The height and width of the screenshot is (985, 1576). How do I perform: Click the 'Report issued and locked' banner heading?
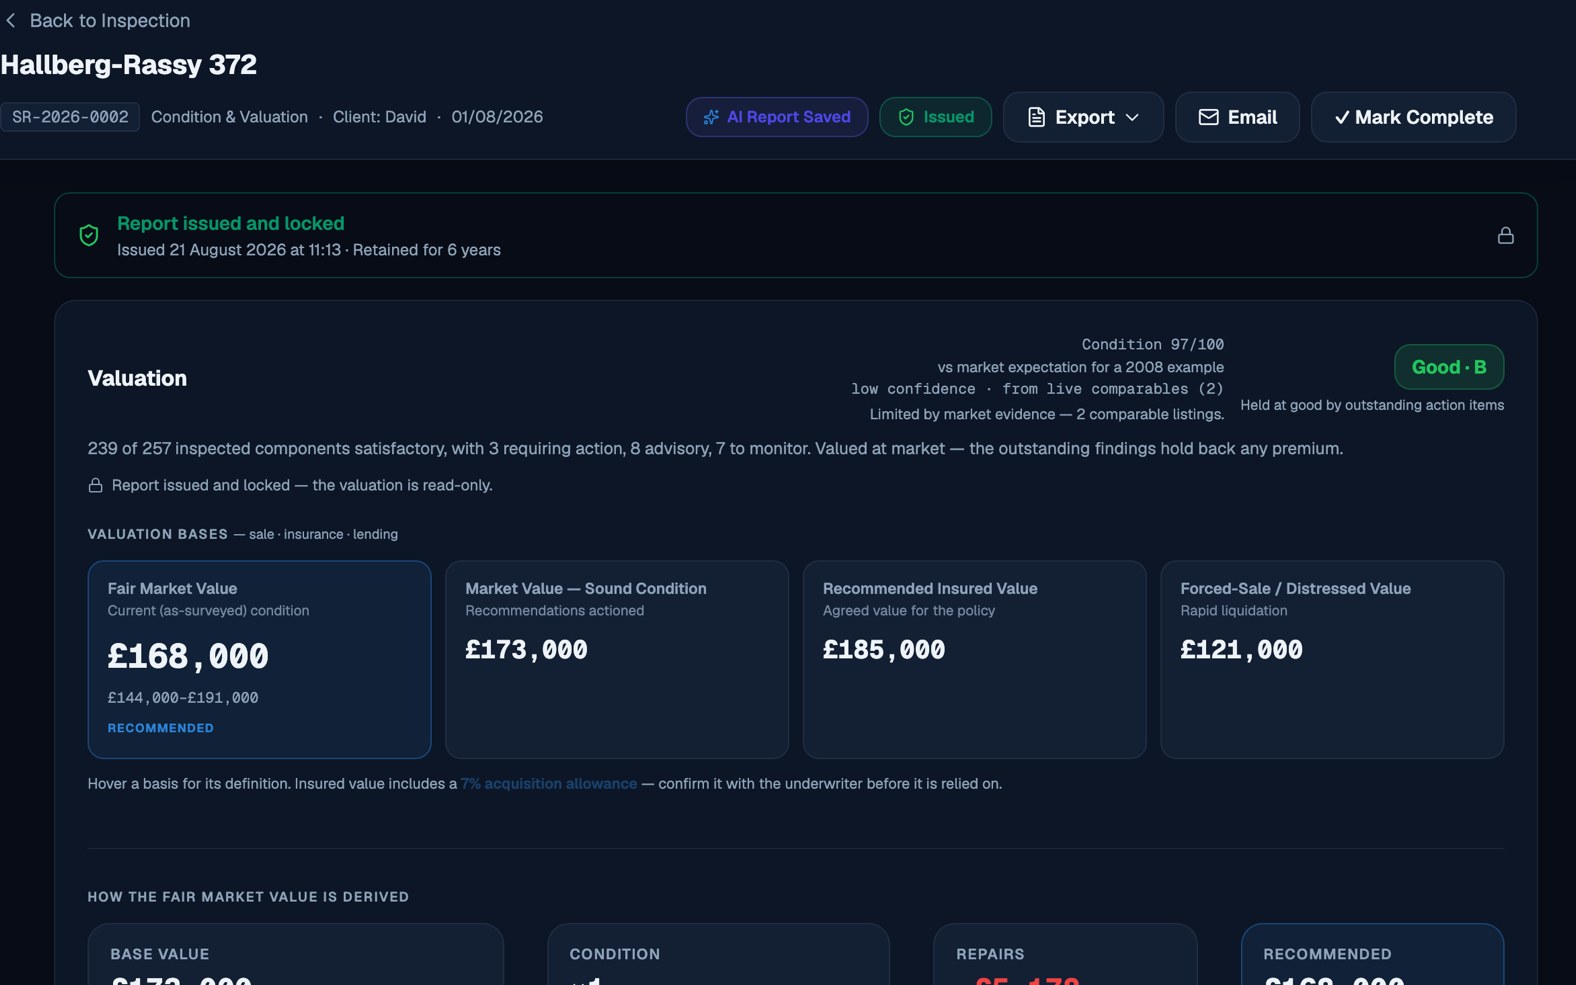(231, 223)
